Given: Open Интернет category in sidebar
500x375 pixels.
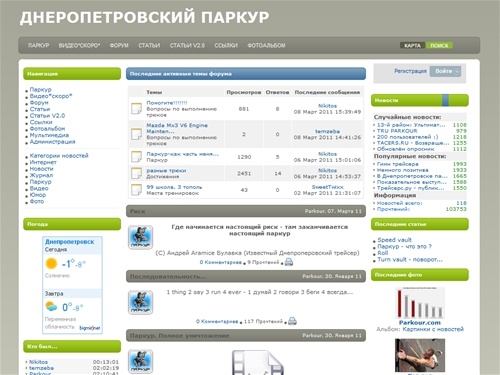Looking at the screenshot, I should coord(43,162).
